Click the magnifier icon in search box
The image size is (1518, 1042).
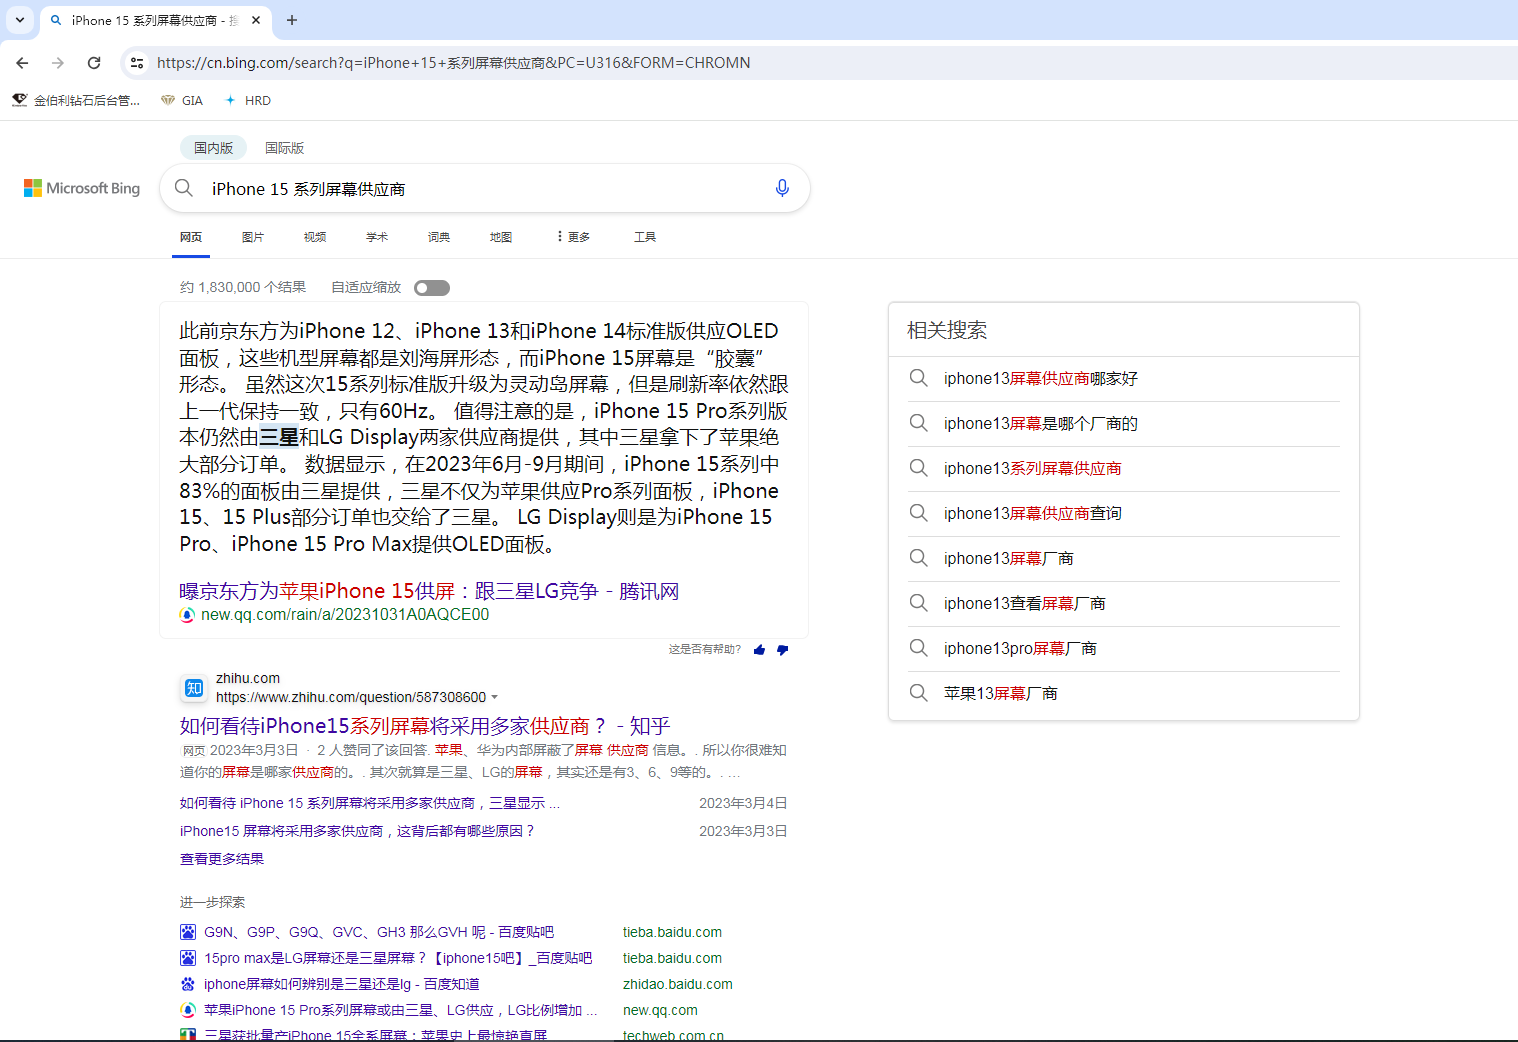(184, 188)
